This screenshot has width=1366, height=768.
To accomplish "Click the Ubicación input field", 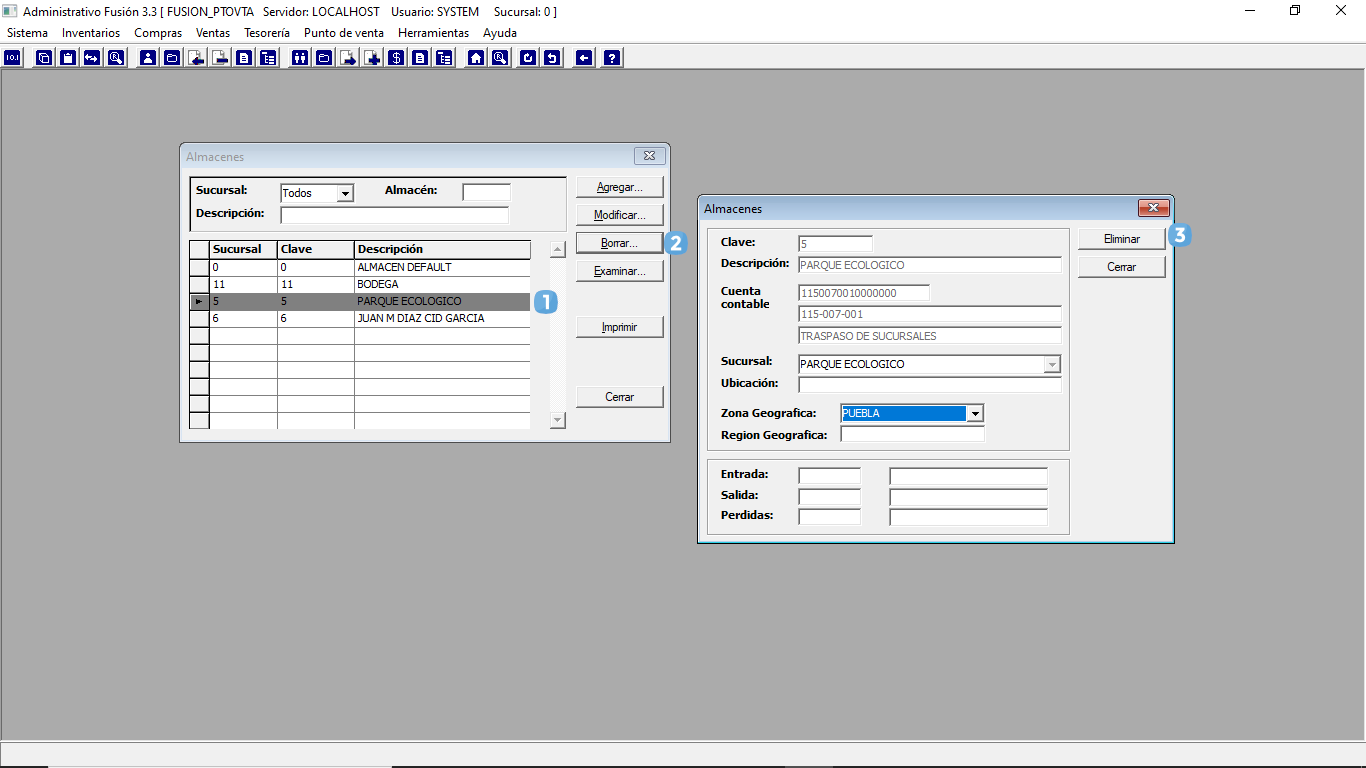I will coord(930,384).
